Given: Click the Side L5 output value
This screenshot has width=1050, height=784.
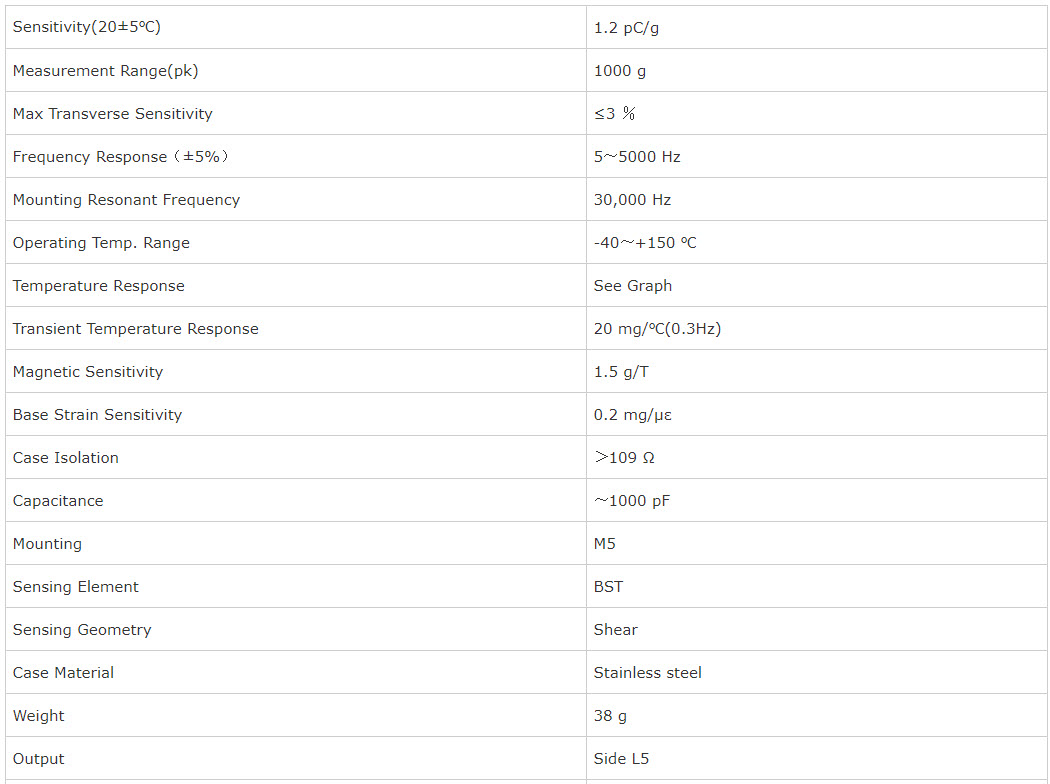Looking at the screenshot, I should [621, 759].
